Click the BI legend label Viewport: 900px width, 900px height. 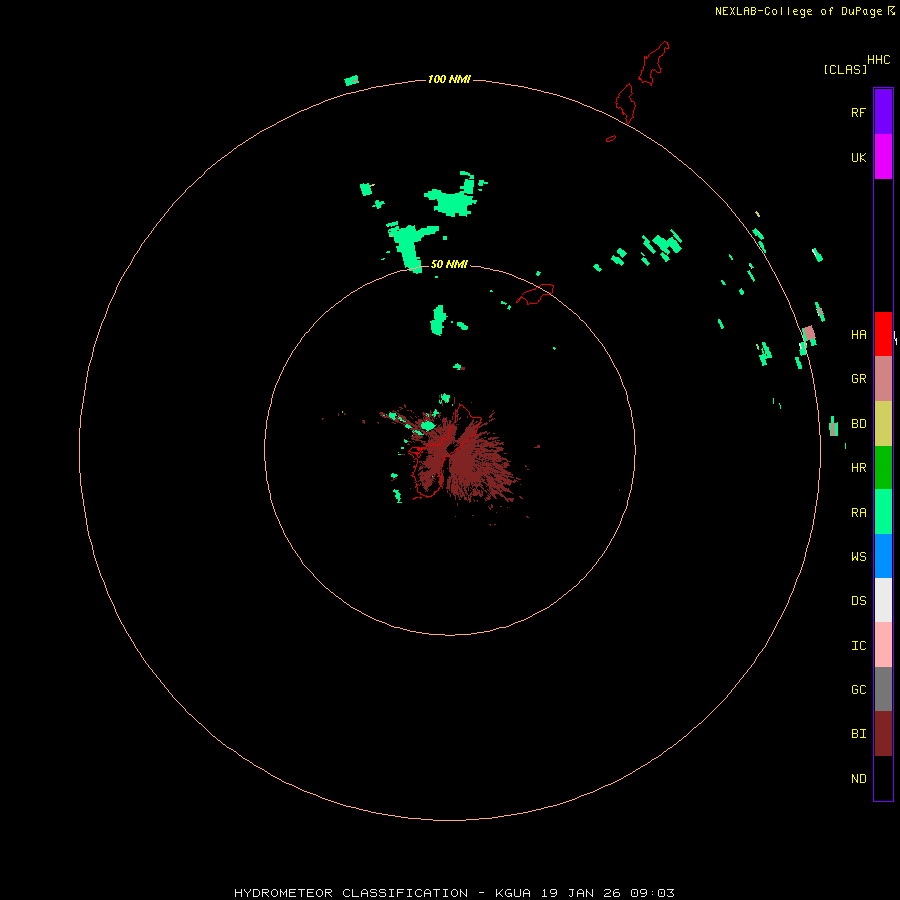point(858,734)
